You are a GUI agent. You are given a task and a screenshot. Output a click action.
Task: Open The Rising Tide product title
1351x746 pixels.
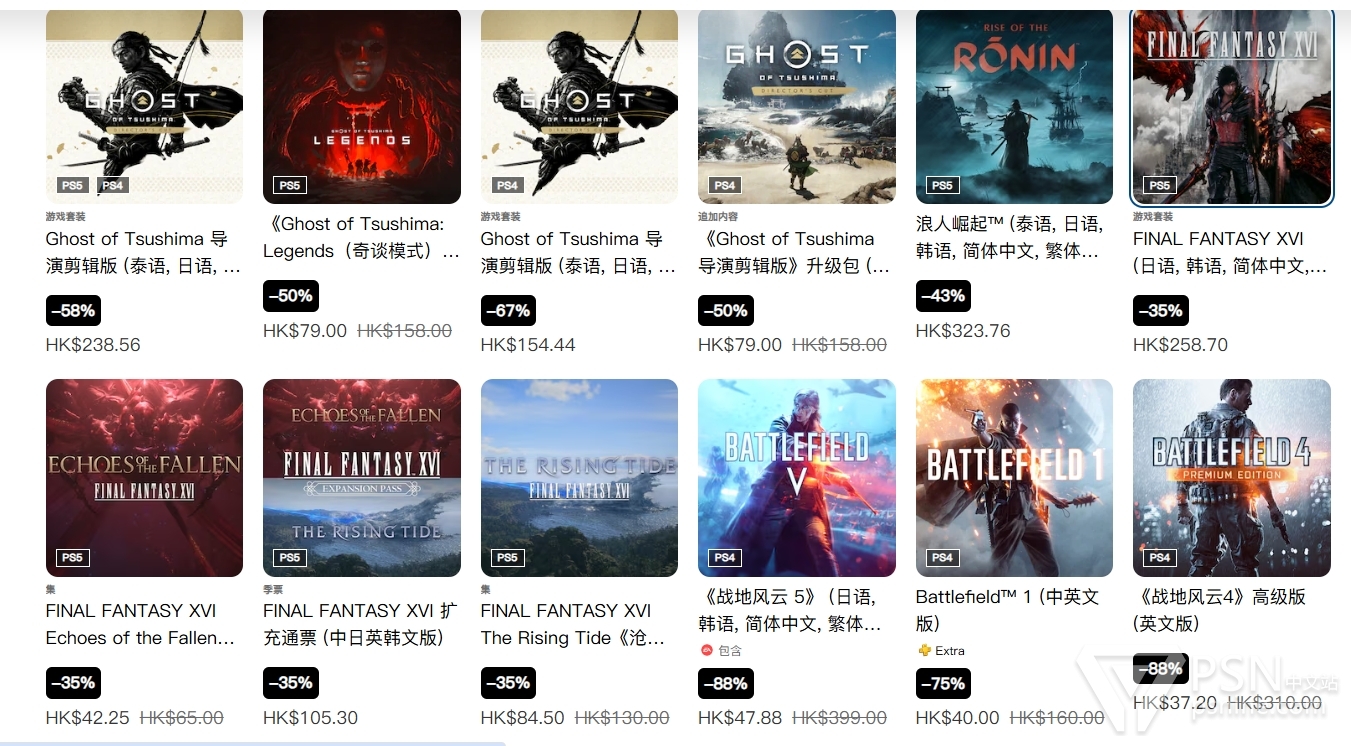[573, 624]
